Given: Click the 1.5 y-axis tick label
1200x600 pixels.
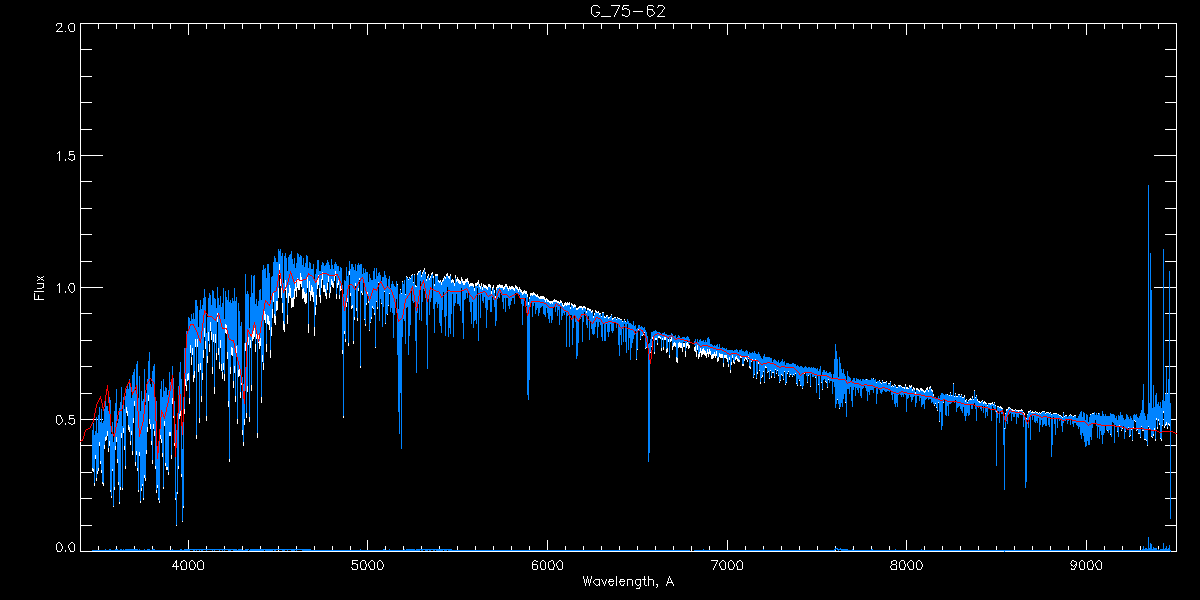Looking at the screenshot, I should 64,157.
